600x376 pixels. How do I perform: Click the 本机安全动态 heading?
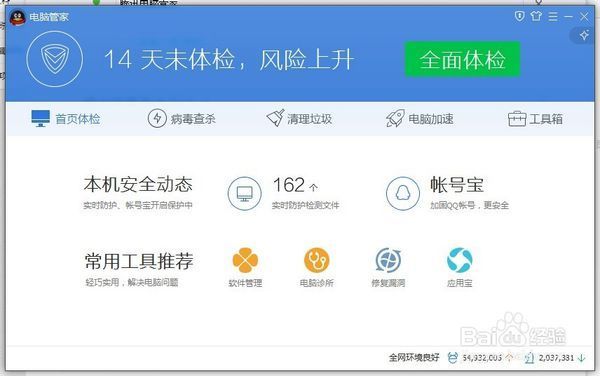tap(138, 184)
